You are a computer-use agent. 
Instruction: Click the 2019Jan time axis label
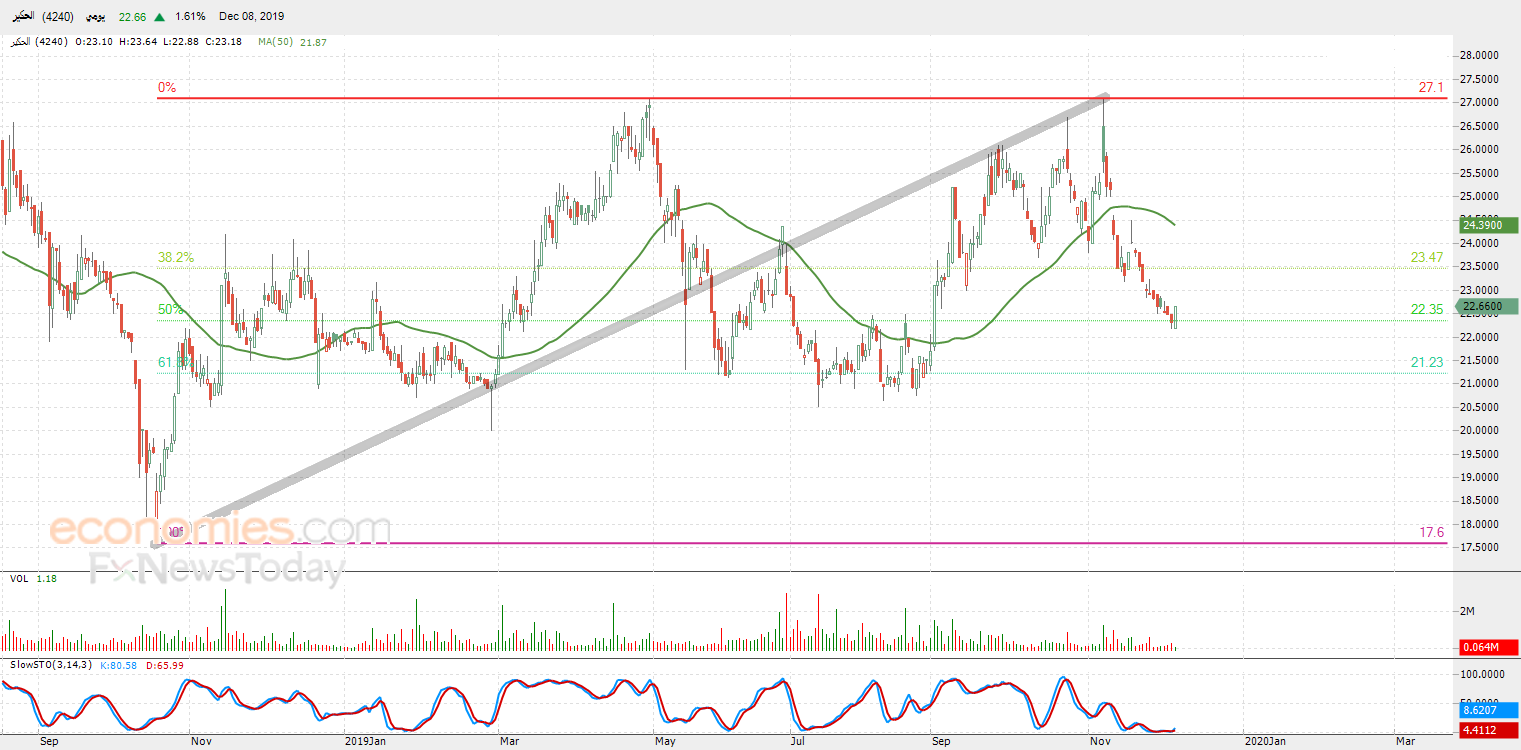(365, 741)
